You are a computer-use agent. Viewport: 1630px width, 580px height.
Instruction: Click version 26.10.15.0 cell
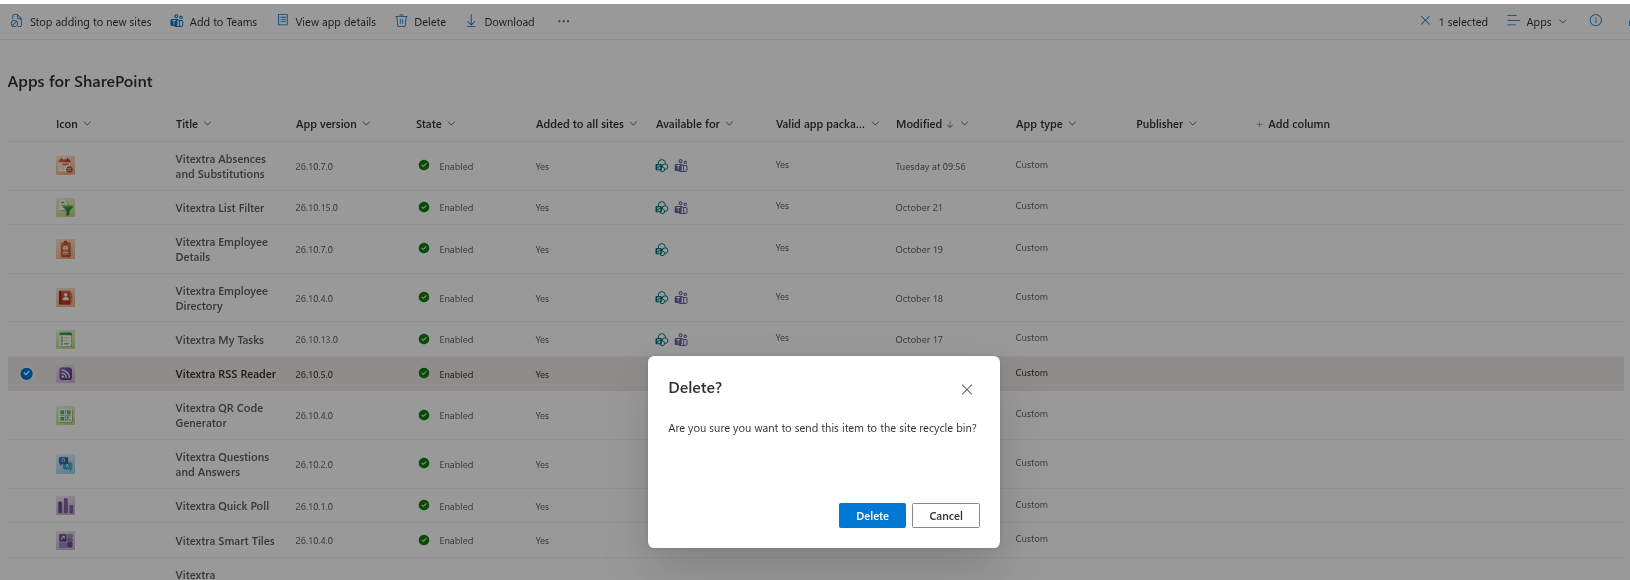point(316,208)
